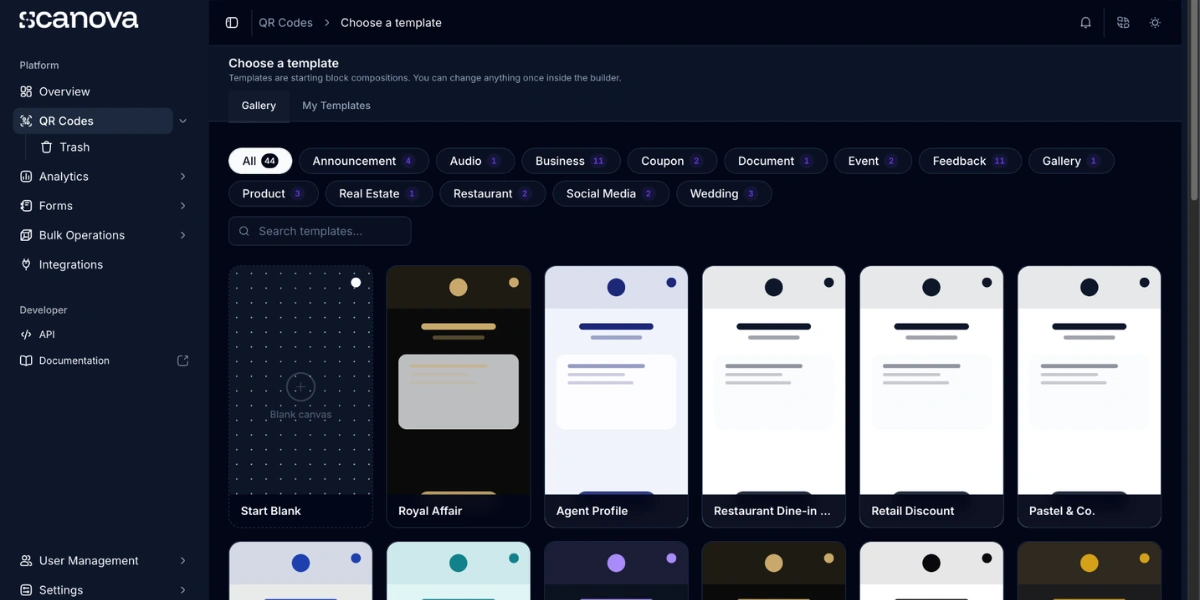
Task: Click the Search templates input field
Action: pyautogui.click(x=320, y=231)
